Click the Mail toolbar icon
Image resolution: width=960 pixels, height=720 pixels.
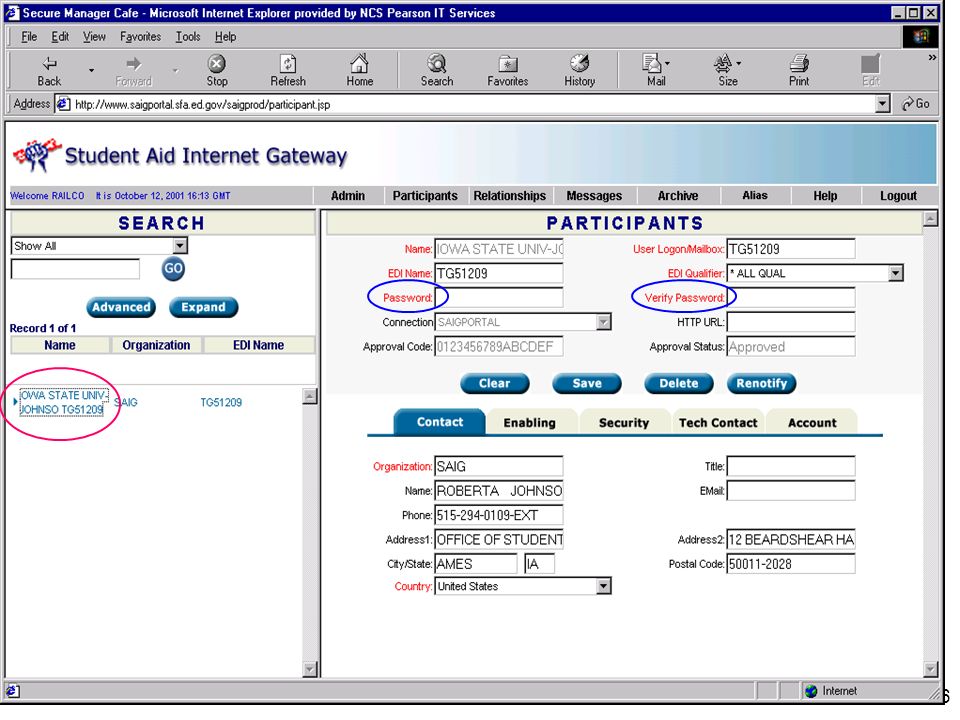[x=653, y=70]
